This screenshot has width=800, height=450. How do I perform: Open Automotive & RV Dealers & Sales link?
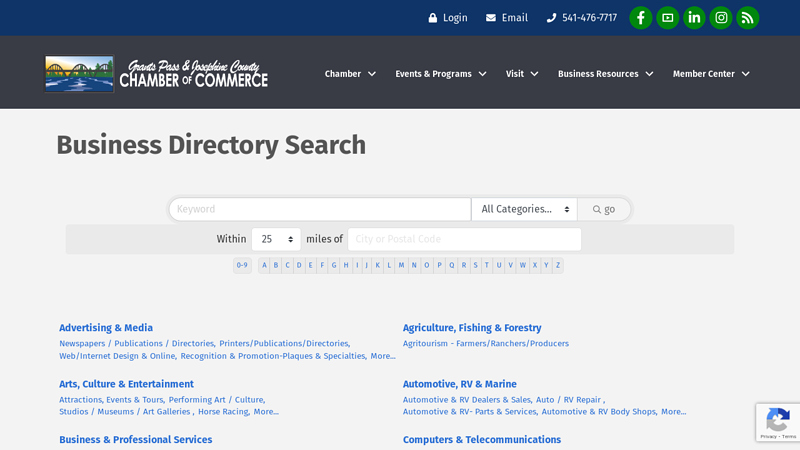[x=467, y=399]
